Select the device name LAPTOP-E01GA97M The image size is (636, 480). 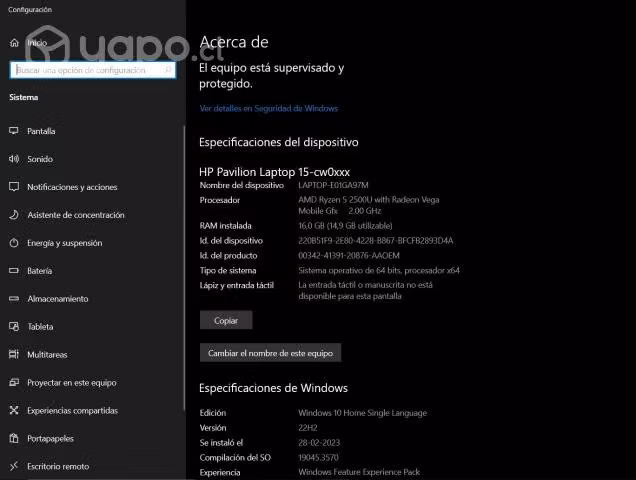point(333,185)
